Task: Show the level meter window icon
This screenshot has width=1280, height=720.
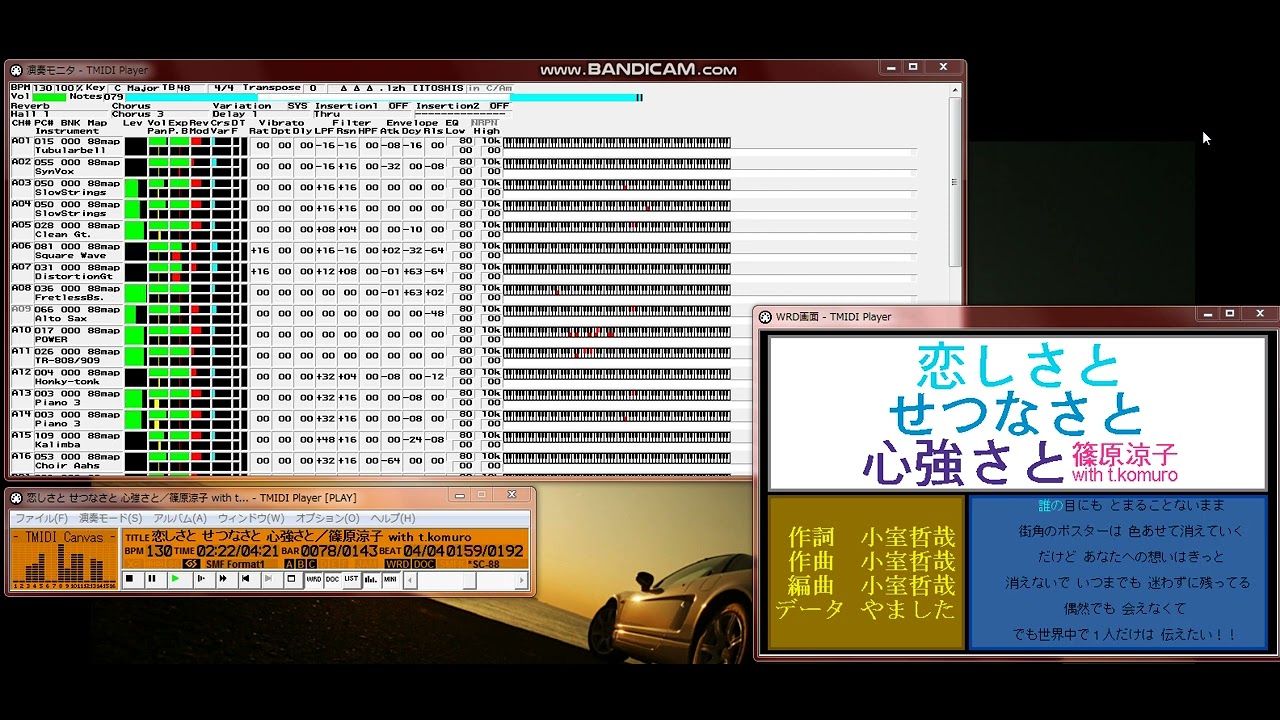Action: 371,579
